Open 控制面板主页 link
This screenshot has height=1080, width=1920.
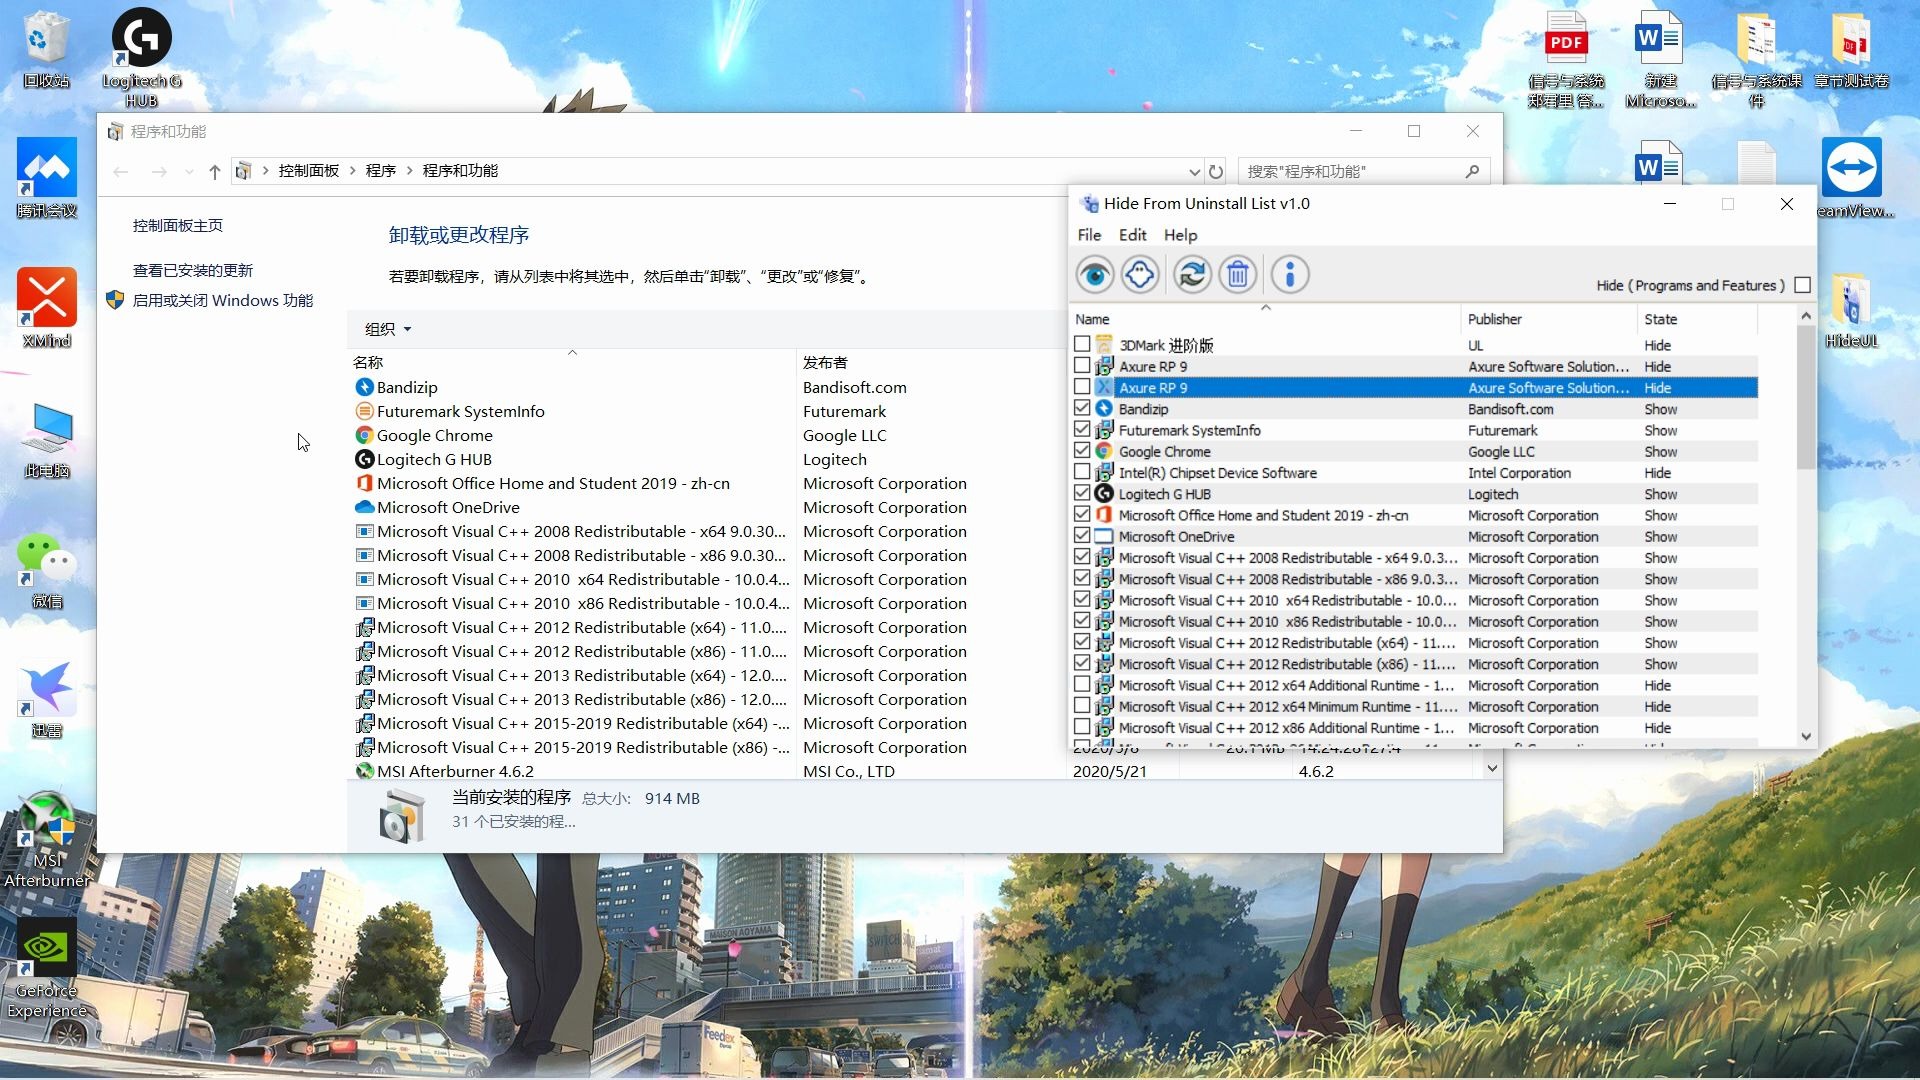tap(178, 226)
